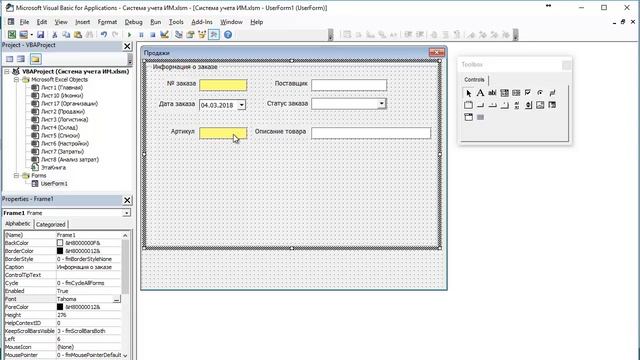
Task: Click the Paste toolbar icon
Action: click(x=78, y=35)
